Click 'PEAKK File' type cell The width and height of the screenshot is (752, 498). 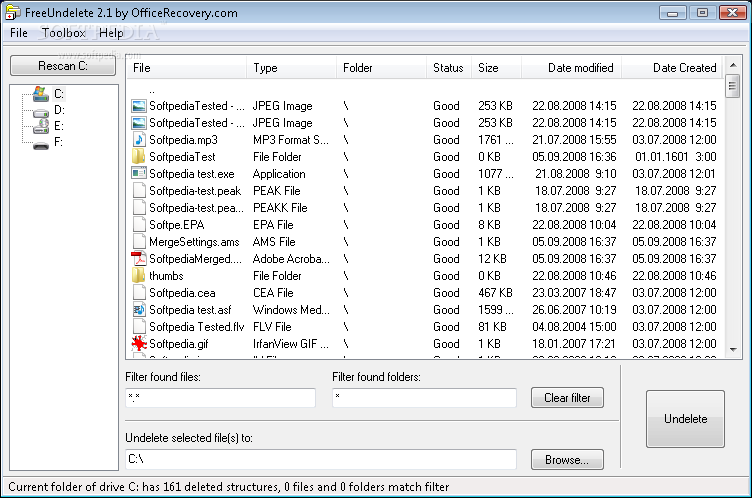point(280,208)
